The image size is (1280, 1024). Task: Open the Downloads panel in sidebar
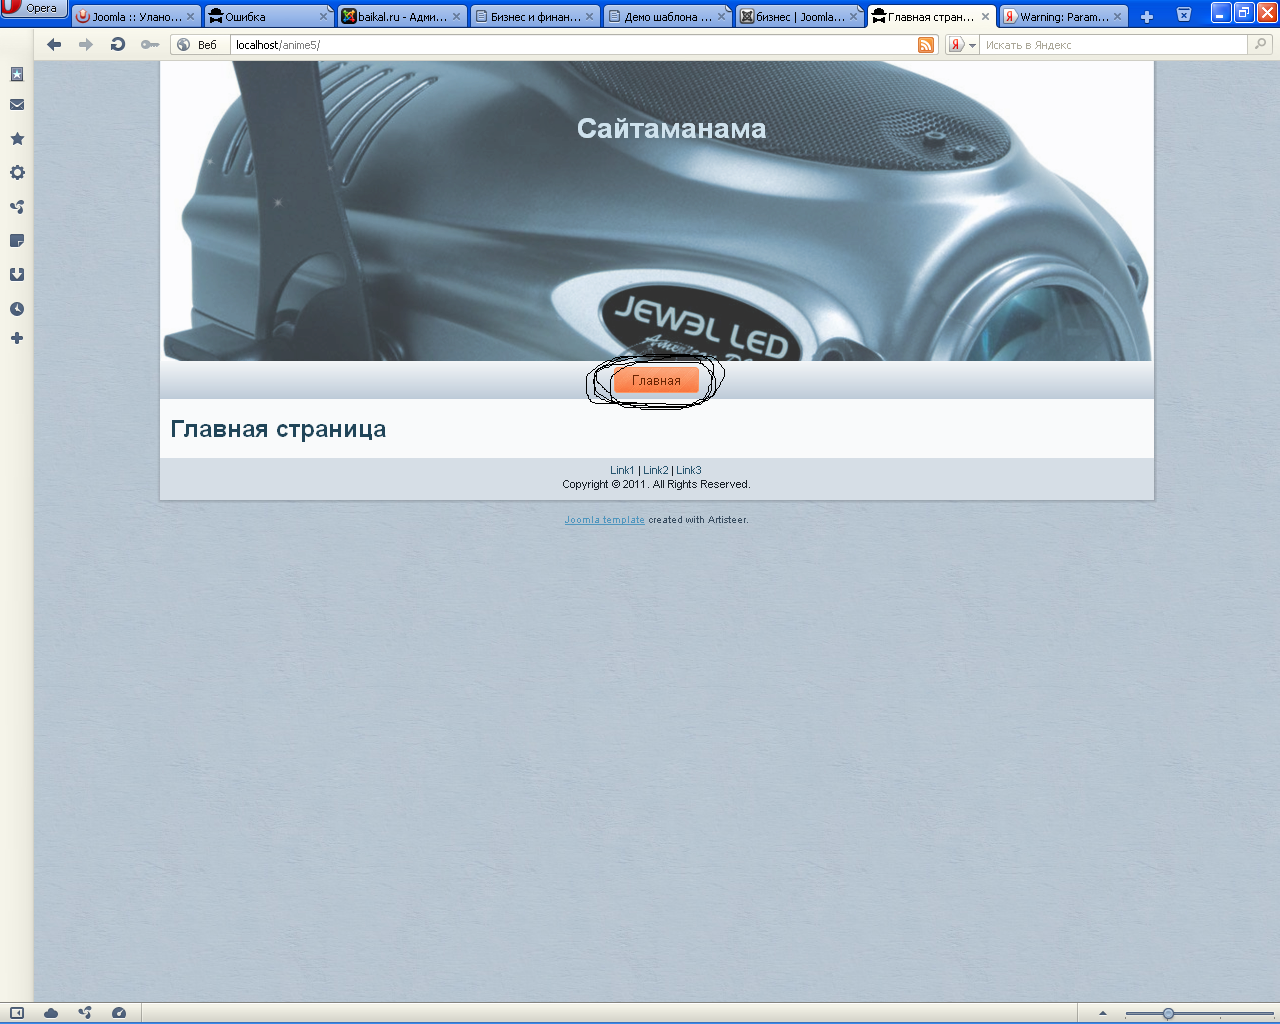pos(17,275)
